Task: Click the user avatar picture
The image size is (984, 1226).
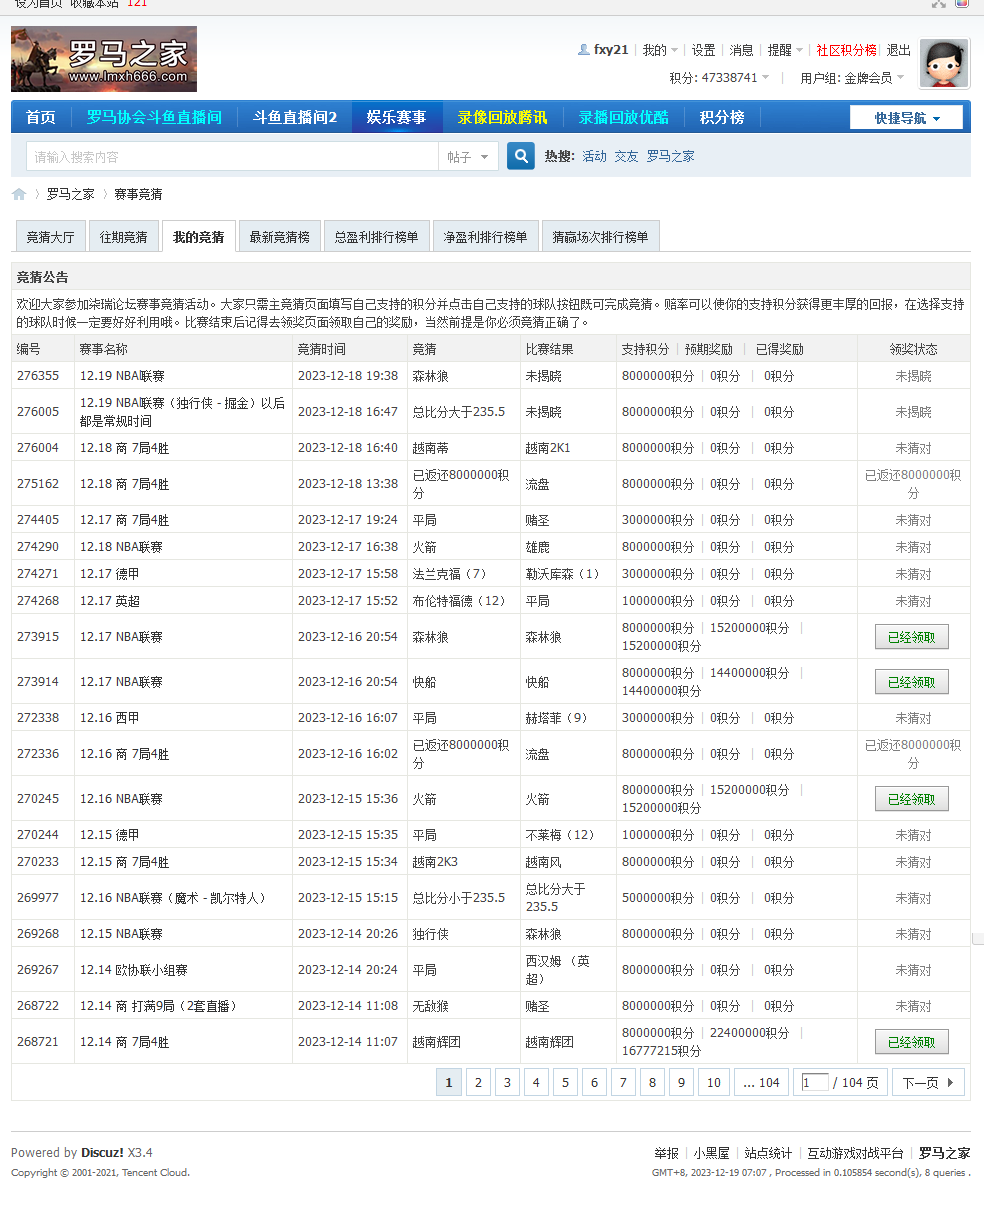Action: click(x=942, y=63)
